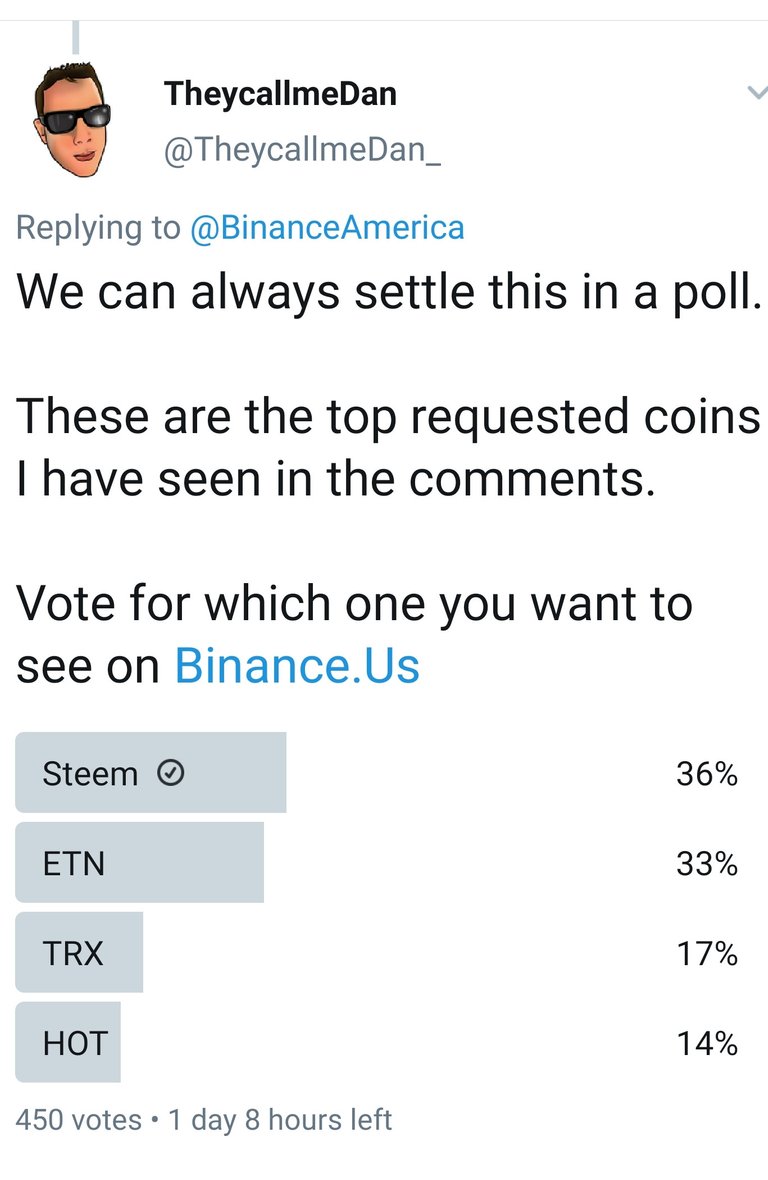Click the 14% result for HOT
This screenshot has height=1180, width=768.
706,1044
